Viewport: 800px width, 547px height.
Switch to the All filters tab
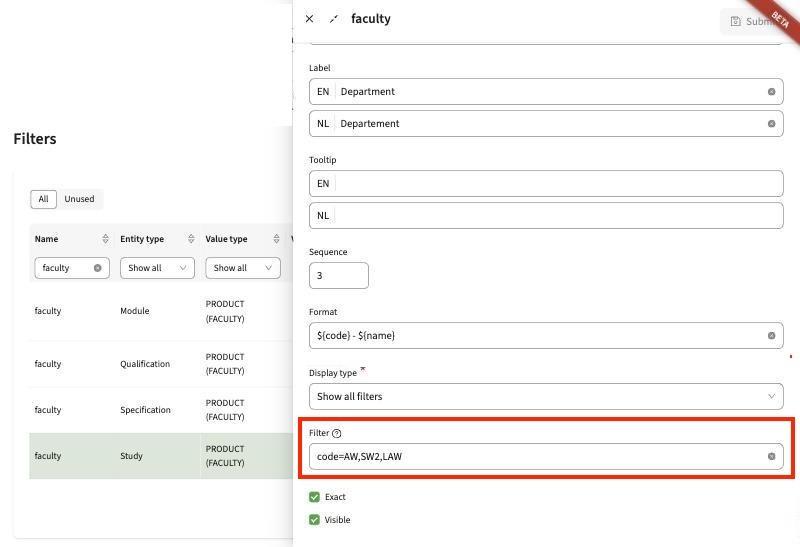(43, 199)
